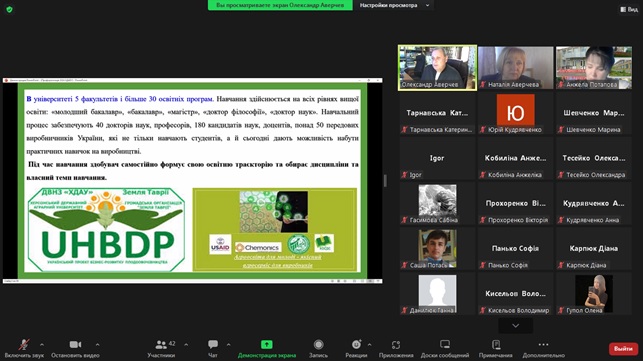Screen dimensions: 643x361
Task: Click the green encryption shield icon
Action: point(9,9)
